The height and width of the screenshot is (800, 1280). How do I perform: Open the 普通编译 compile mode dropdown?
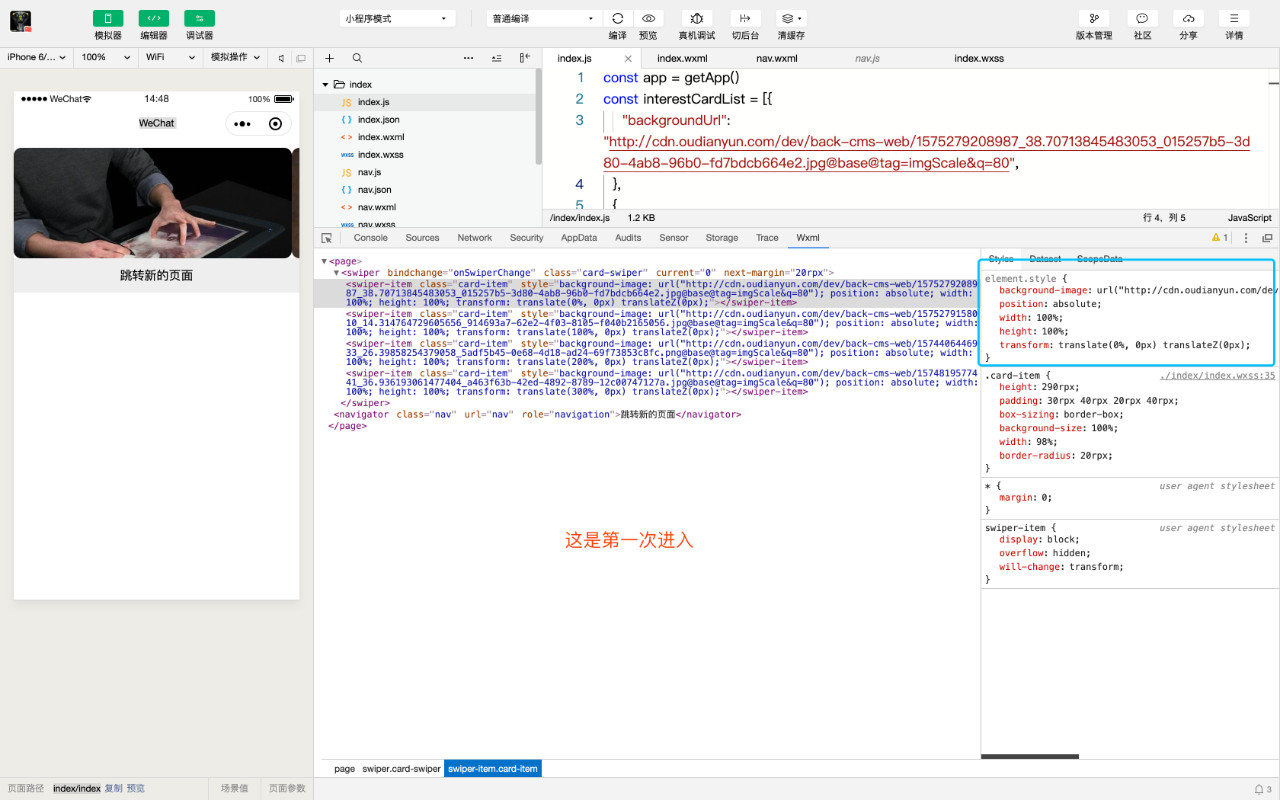(x=544, y=18)
